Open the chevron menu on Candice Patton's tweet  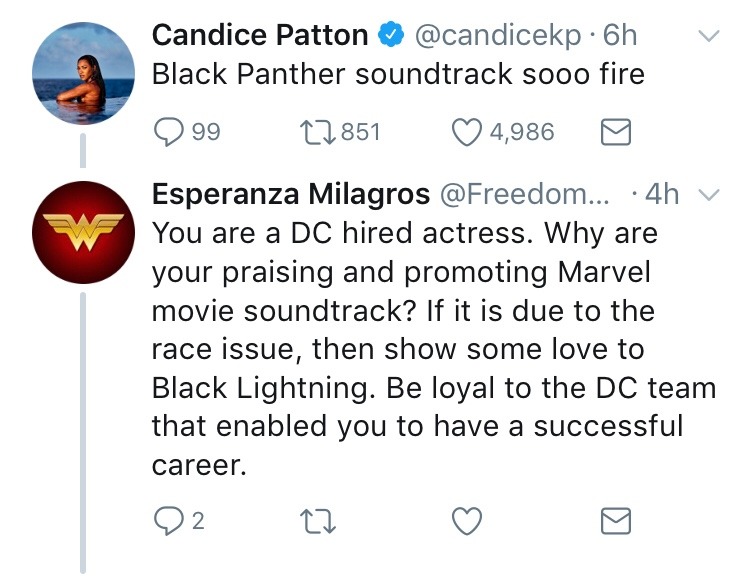click(x=708, y=36)
